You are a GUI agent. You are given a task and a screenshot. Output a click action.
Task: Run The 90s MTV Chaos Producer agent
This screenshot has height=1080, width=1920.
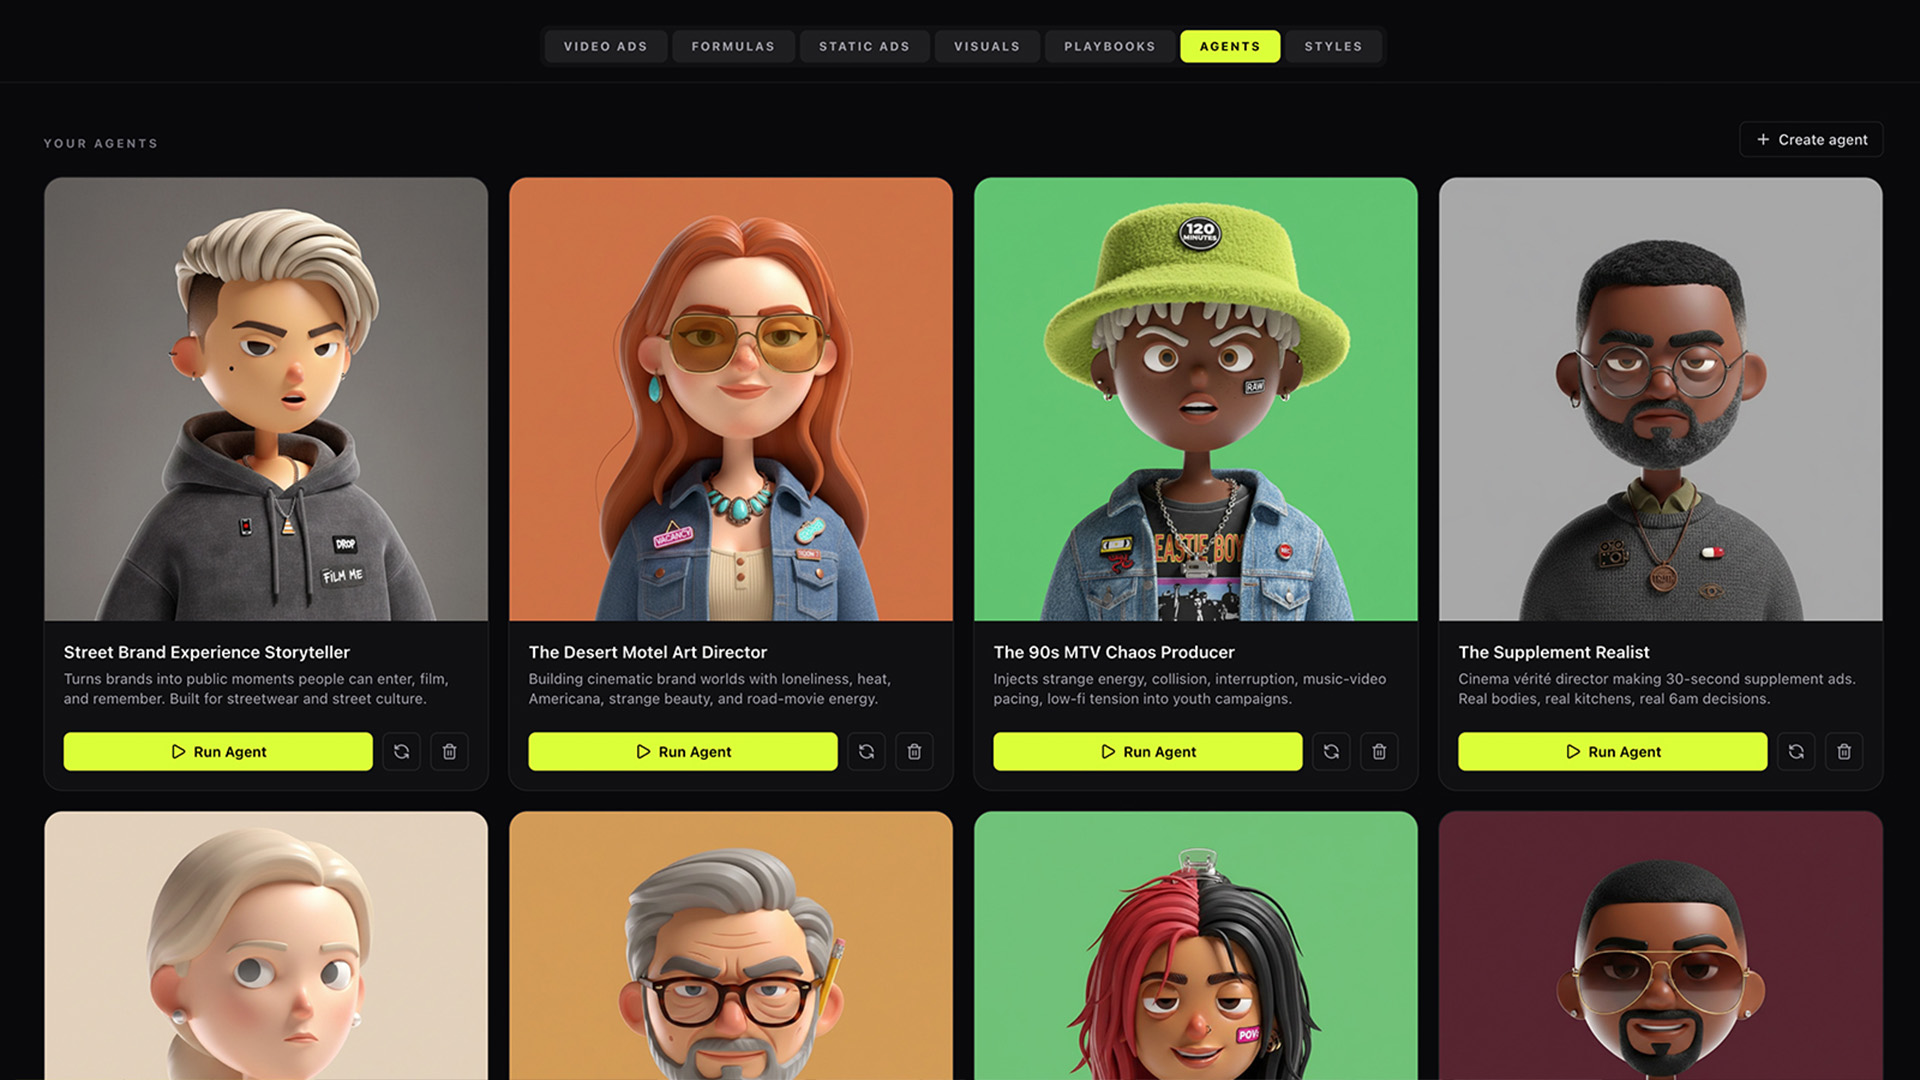point(1148,751)
